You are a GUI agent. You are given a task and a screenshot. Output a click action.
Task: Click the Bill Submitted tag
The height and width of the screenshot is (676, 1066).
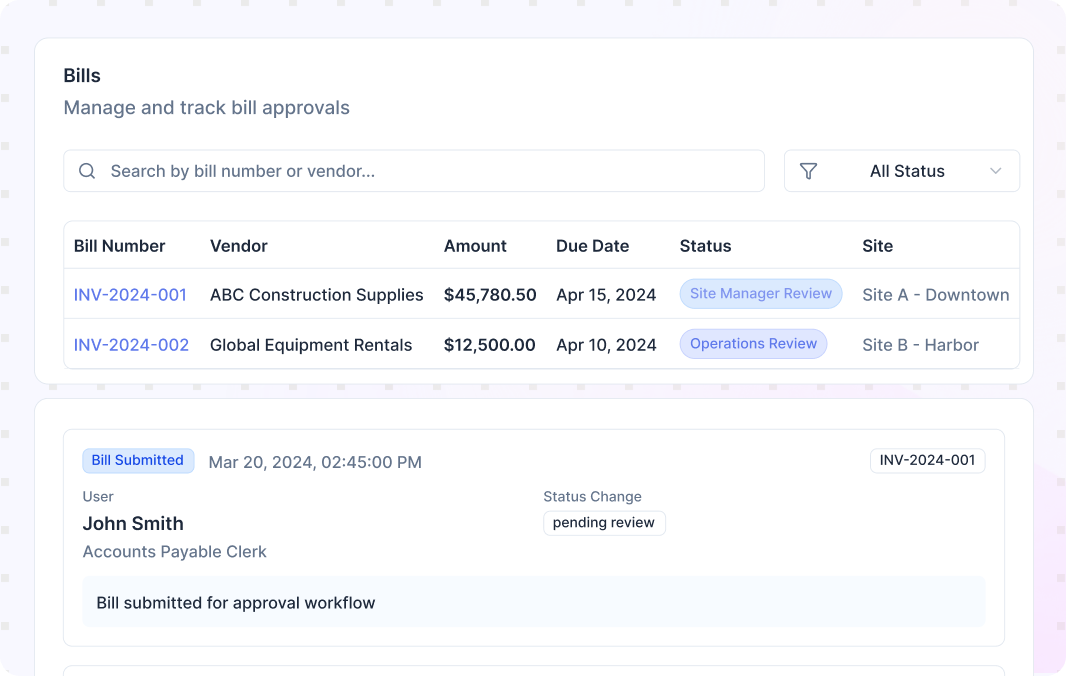[x=138, y=460]
